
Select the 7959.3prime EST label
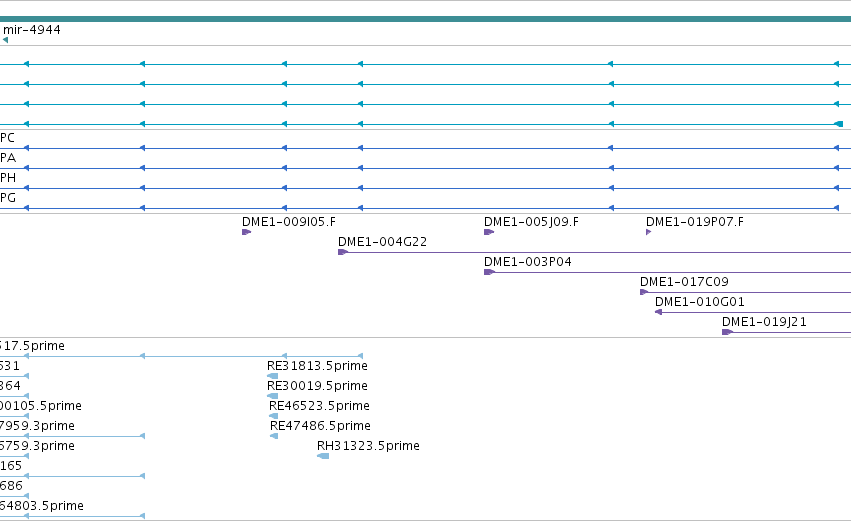point(37,427)
